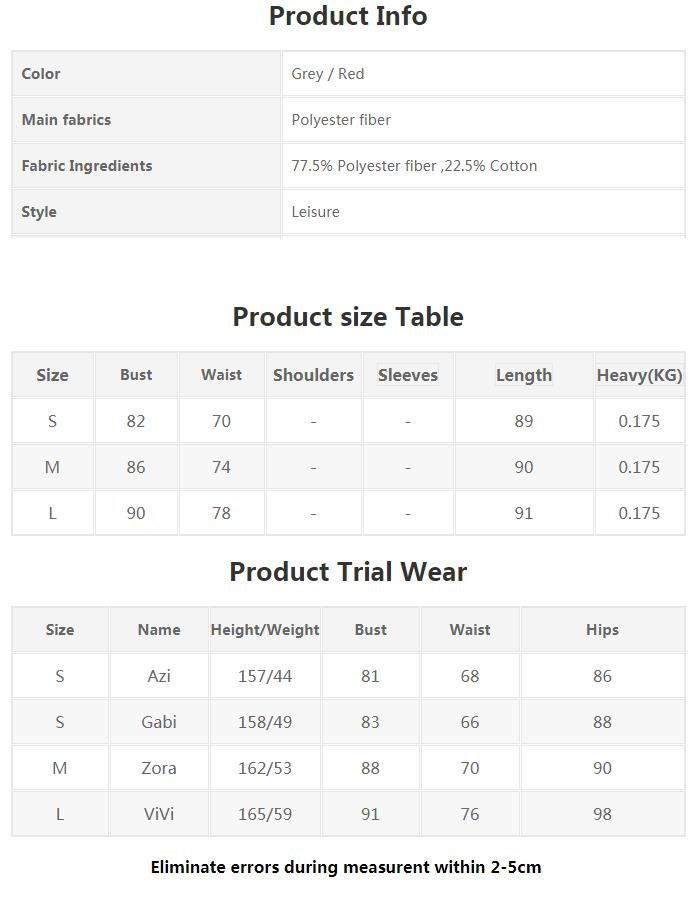Click the Product Trial Wear heading
The image size is (700, 899).
coord(348,572)
